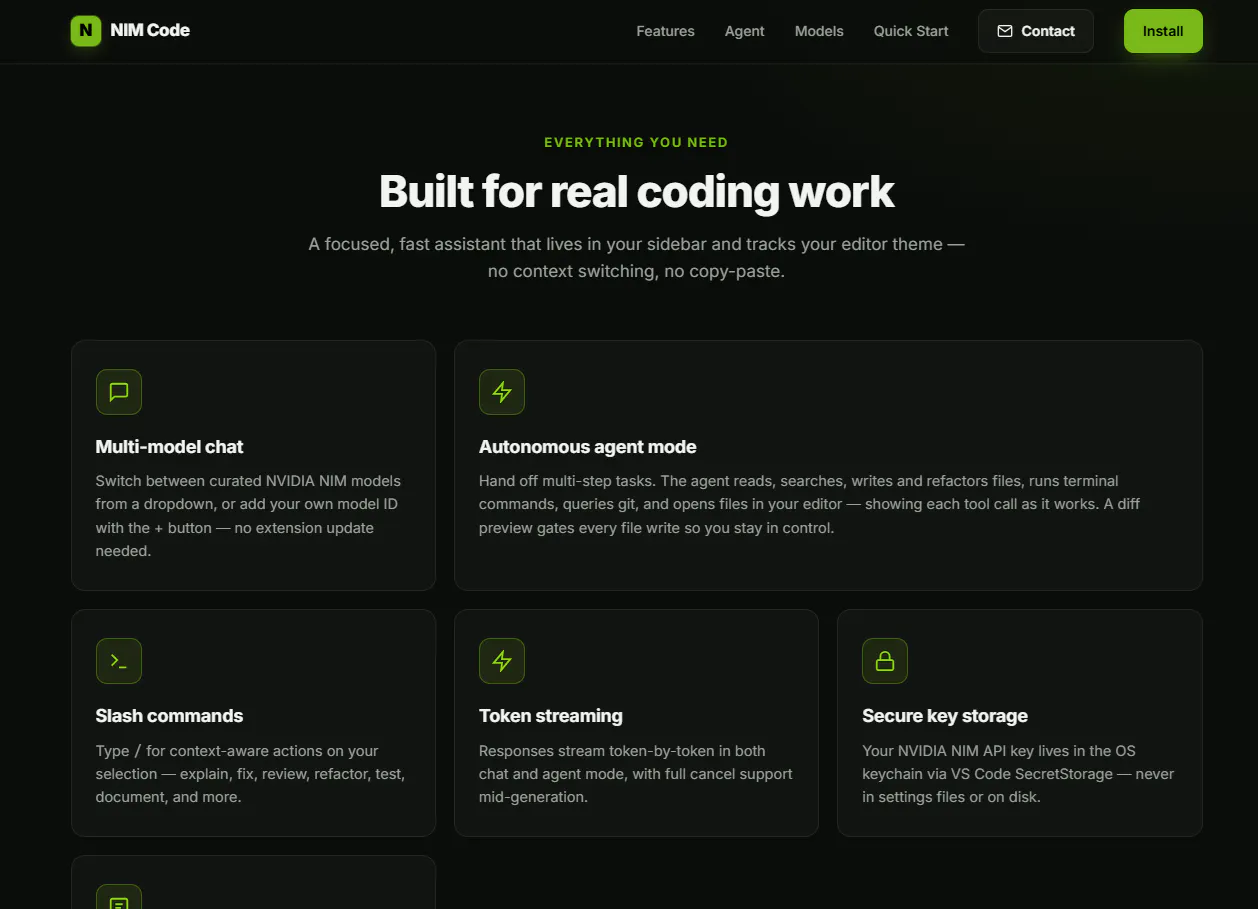This screenshot has height=909, width=1258.
Task: Click the lightning icon for Autonomous agent mode
Action: 502,392
